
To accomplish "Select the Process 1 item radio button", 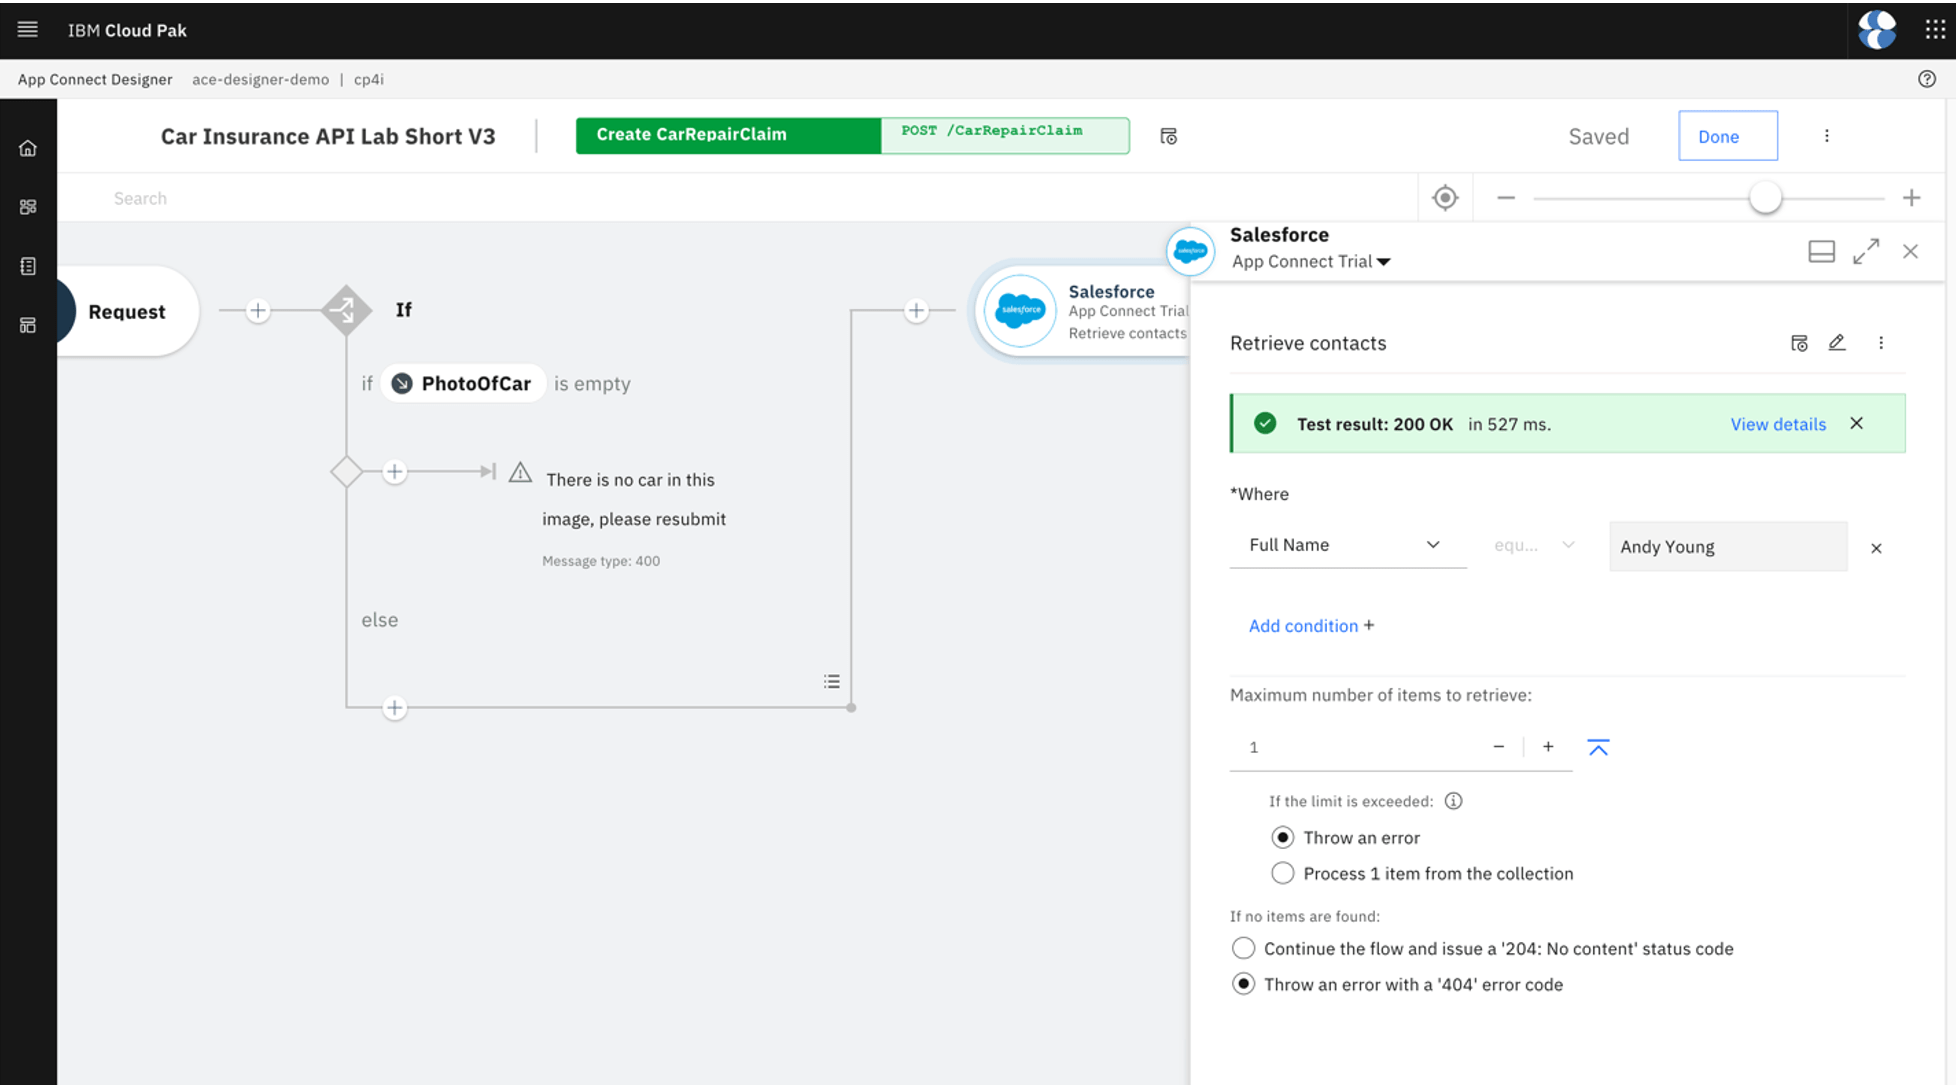I will point(1283,873).
